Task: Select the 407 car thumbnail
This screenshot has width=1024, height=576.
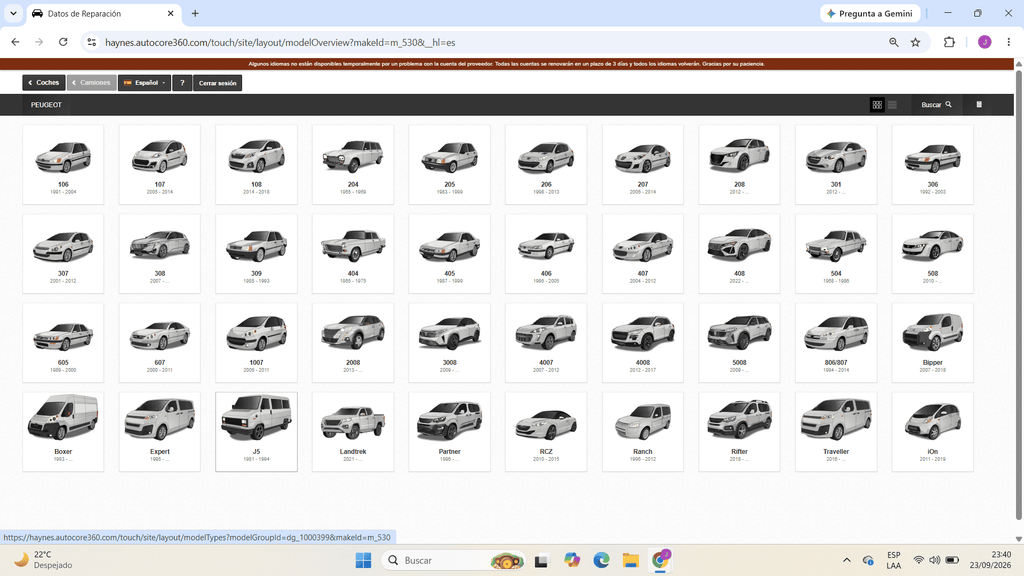Action: [643, 247]
